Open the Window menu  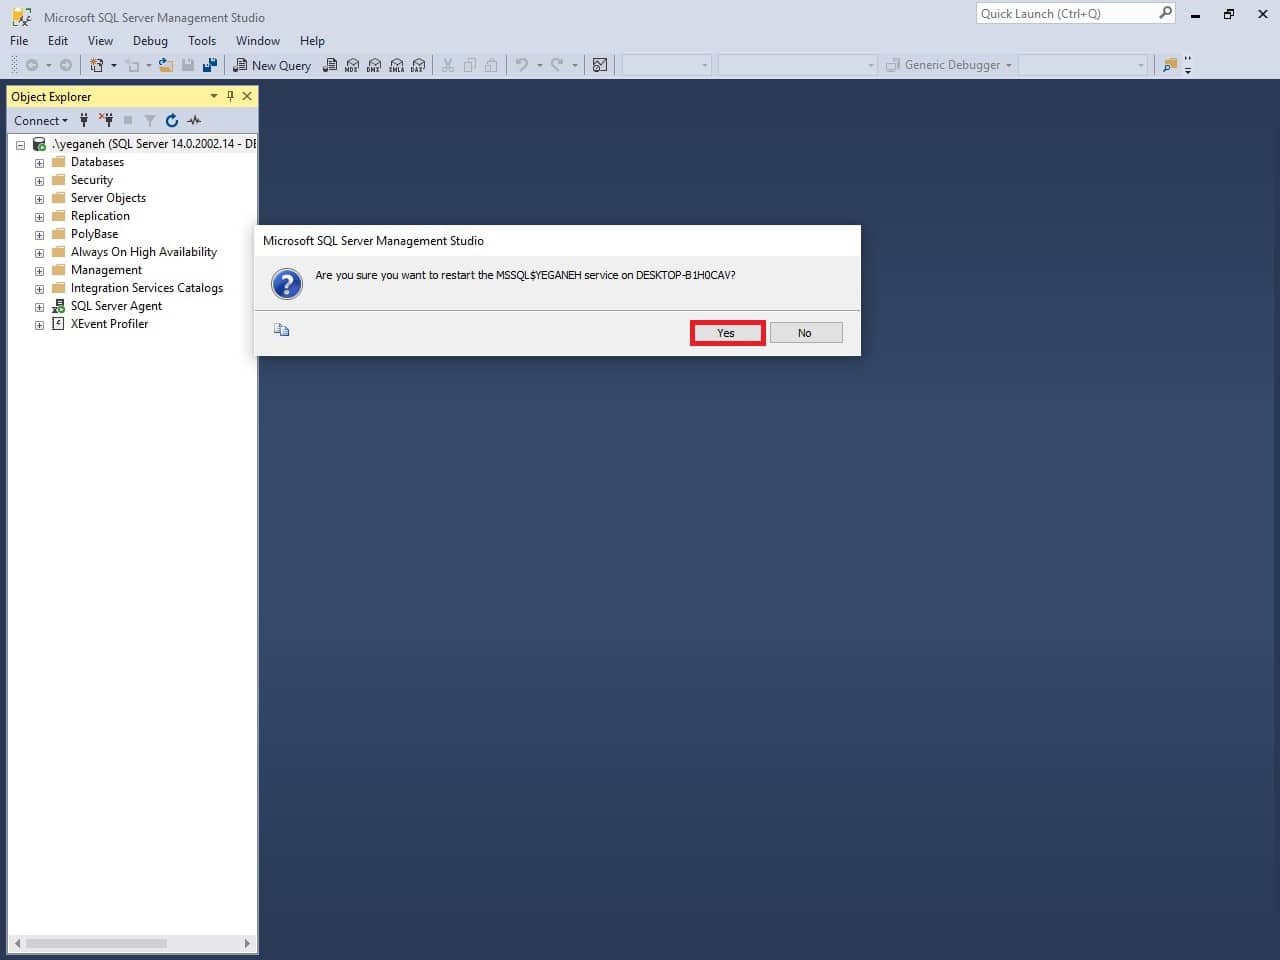[258, 41]
